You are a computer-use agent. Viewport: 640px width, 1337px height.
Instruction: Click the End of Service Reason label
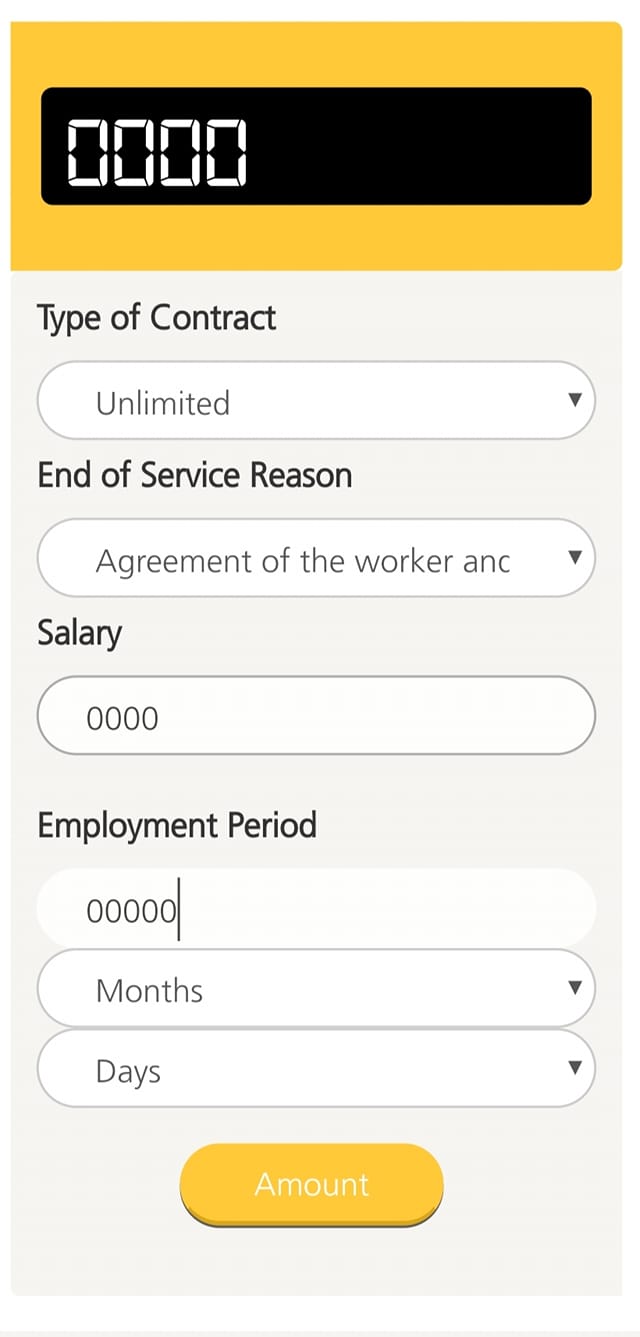coord(194,475)
